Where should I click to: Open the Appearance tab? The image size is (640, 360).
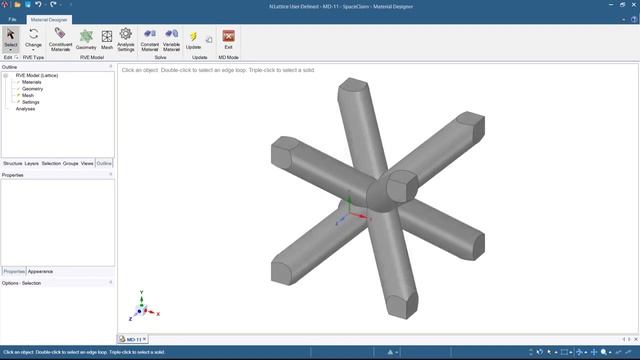click(x=40, y=271)
